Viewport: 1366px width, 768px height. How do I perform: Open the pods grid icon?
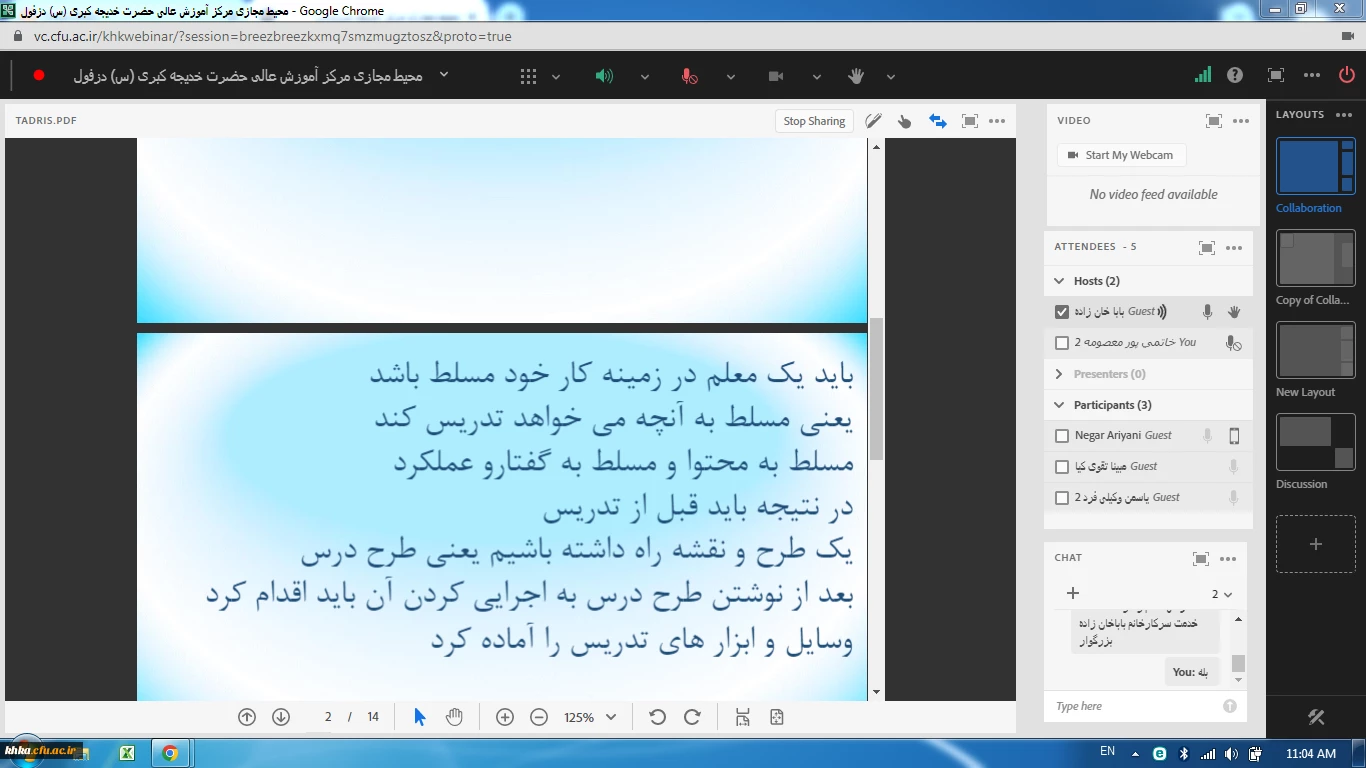(528, 76)
